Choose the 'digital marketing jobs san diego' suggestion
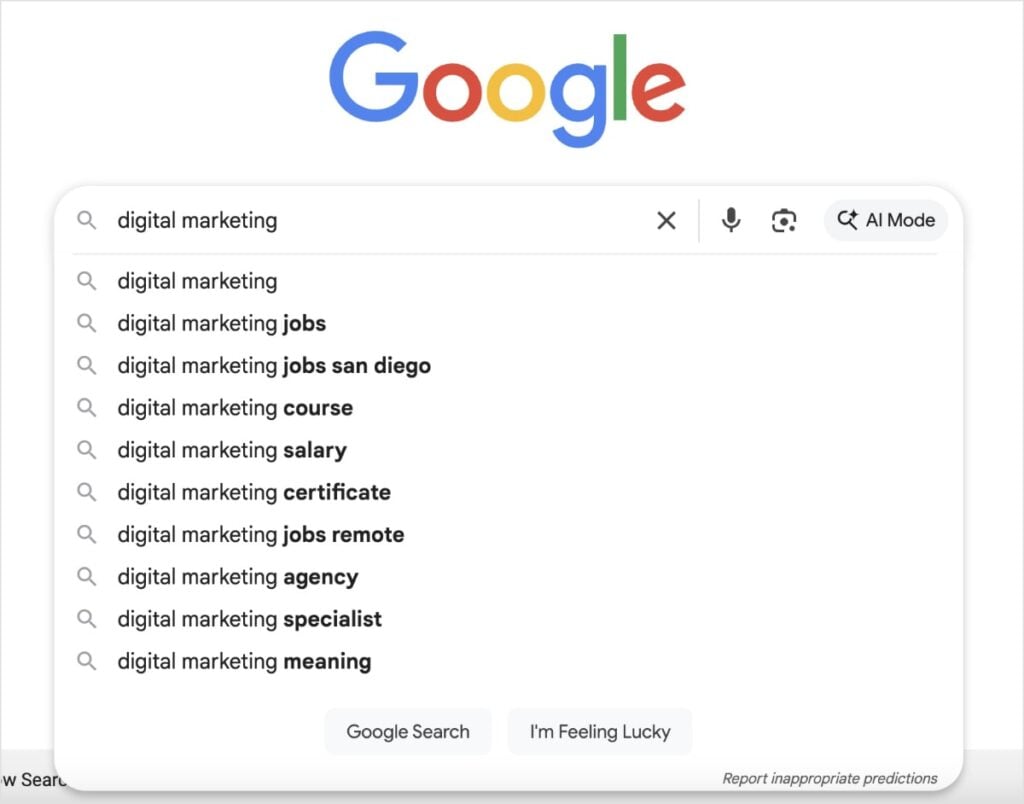Screen dimensions: 1024x804 coord(274,365)
